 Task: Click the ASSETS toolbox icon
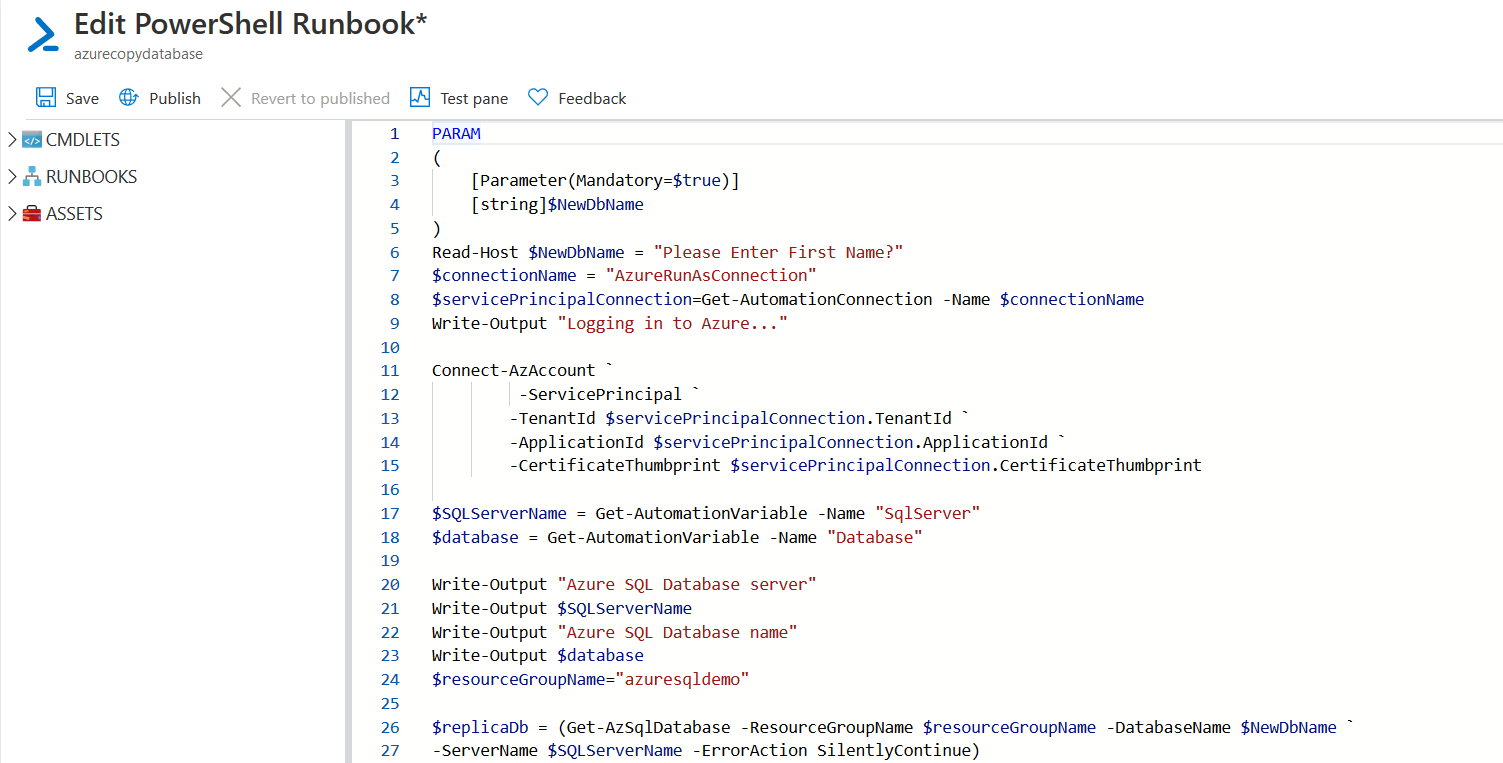pos(32,214)
